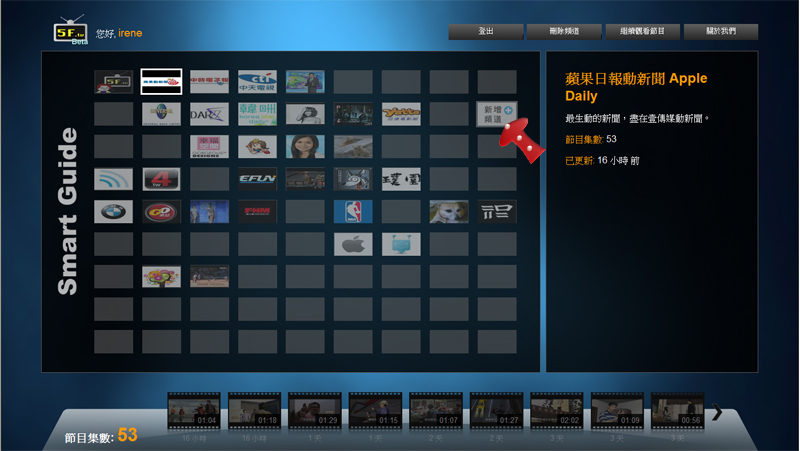The image size is (800, 451).
Task: Open the Gorgeous Designs pink channel tile
Action: (209, 146)
